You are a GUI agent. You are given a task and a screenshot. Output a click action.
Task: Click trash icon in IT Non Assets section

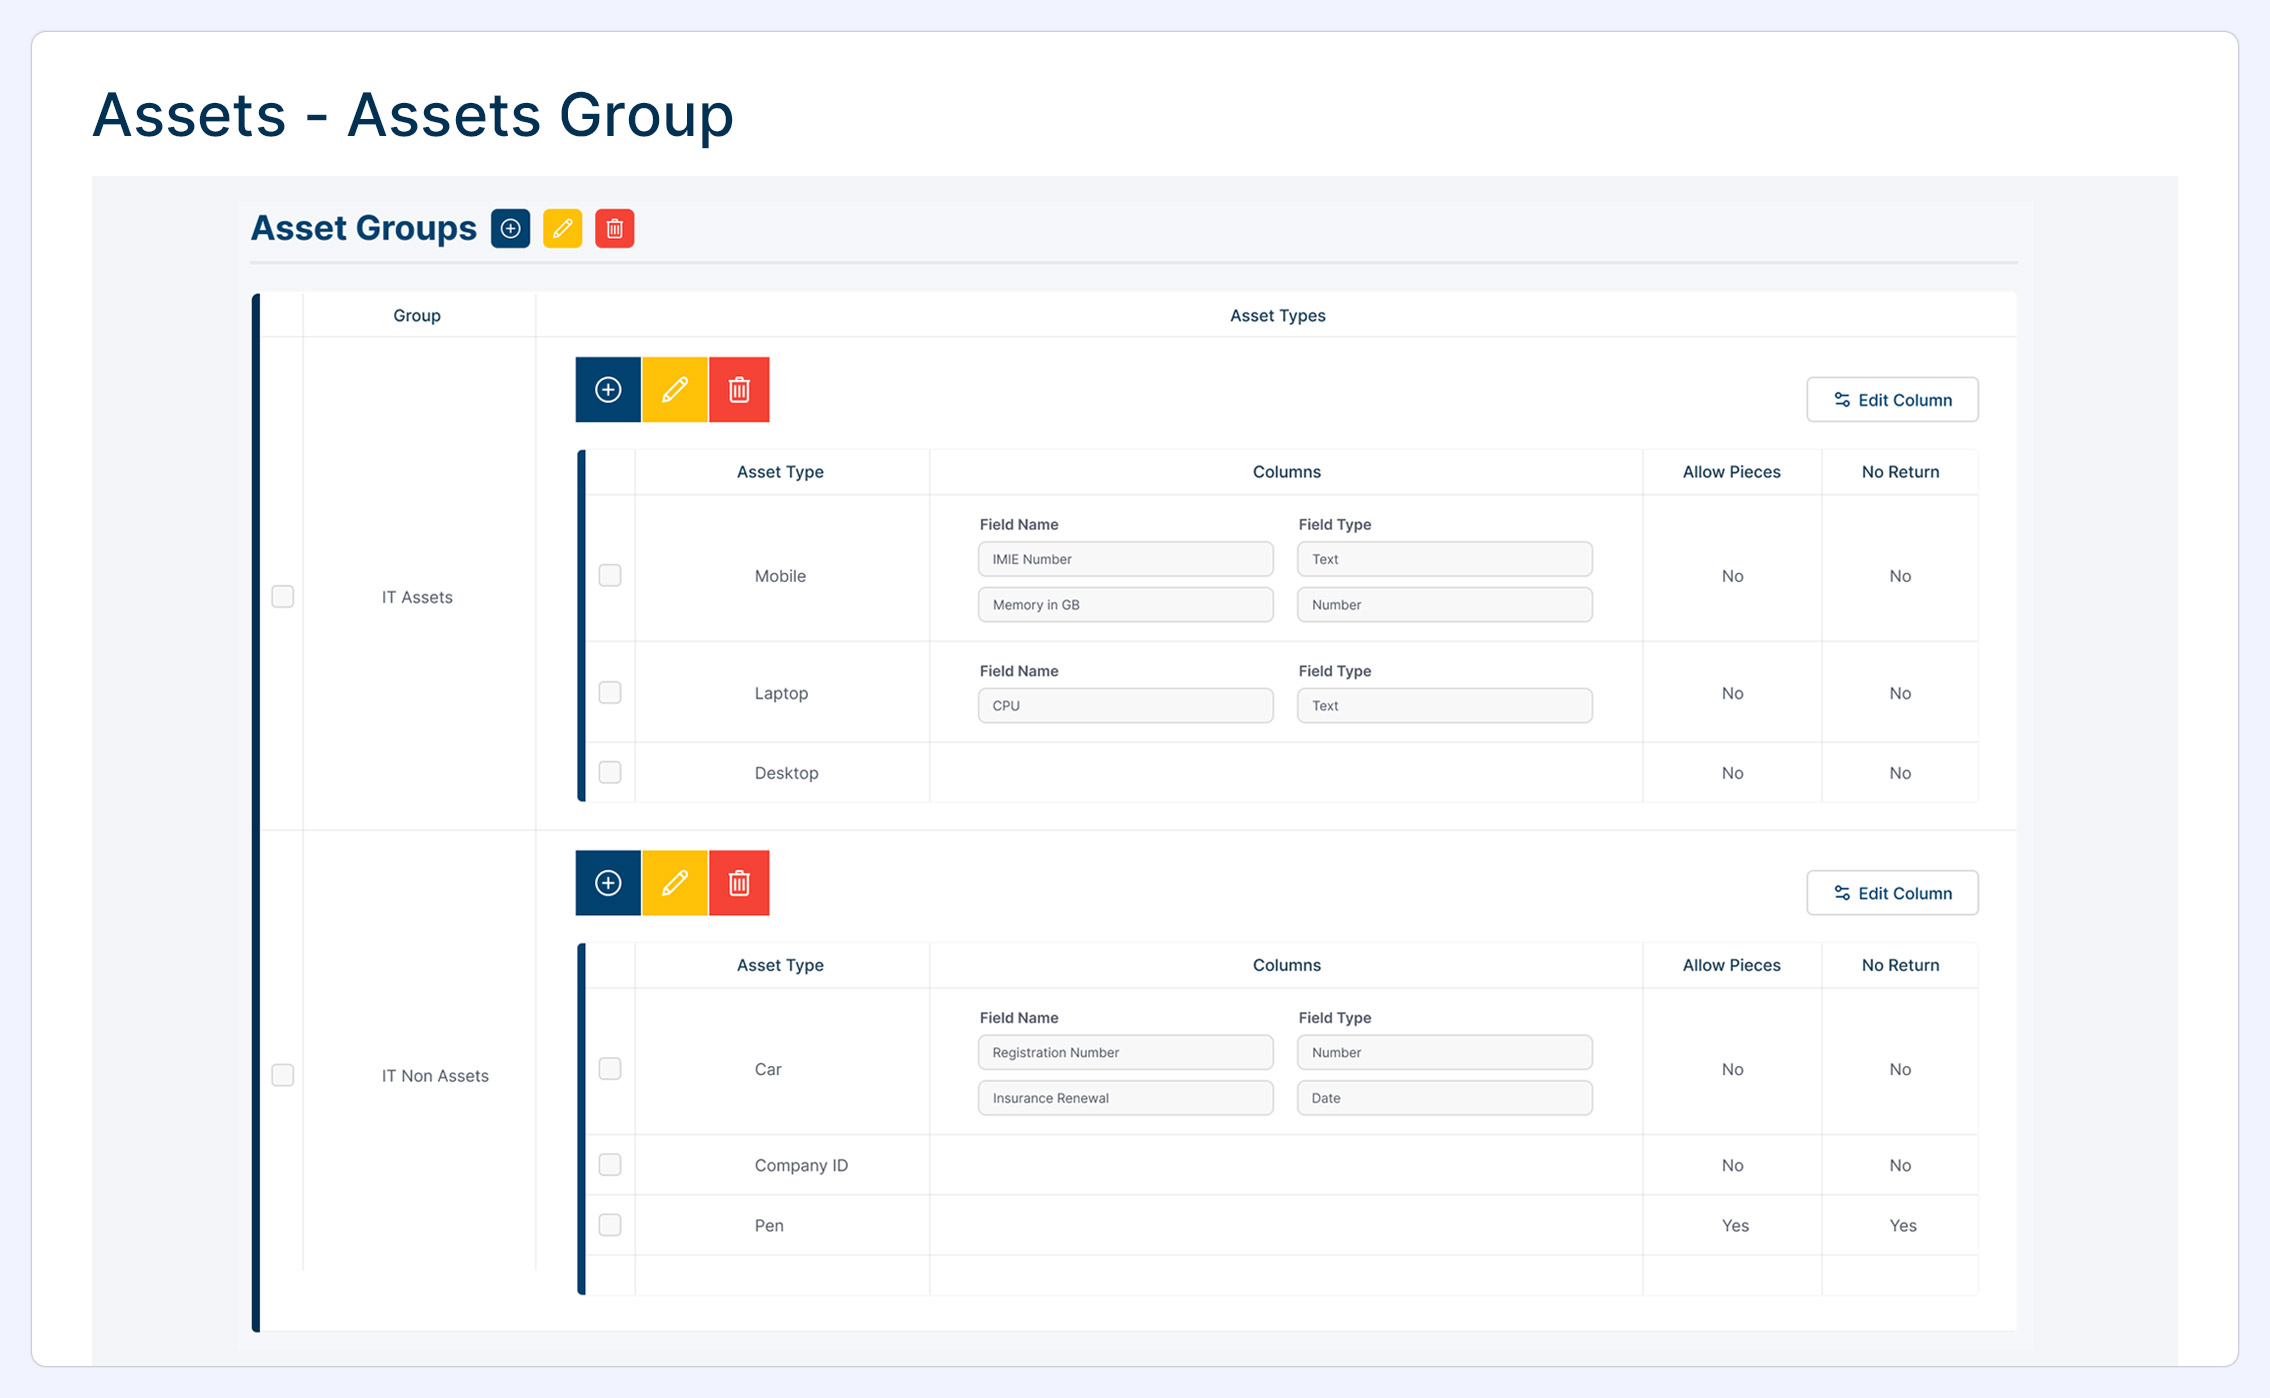(x=739, y=883)
